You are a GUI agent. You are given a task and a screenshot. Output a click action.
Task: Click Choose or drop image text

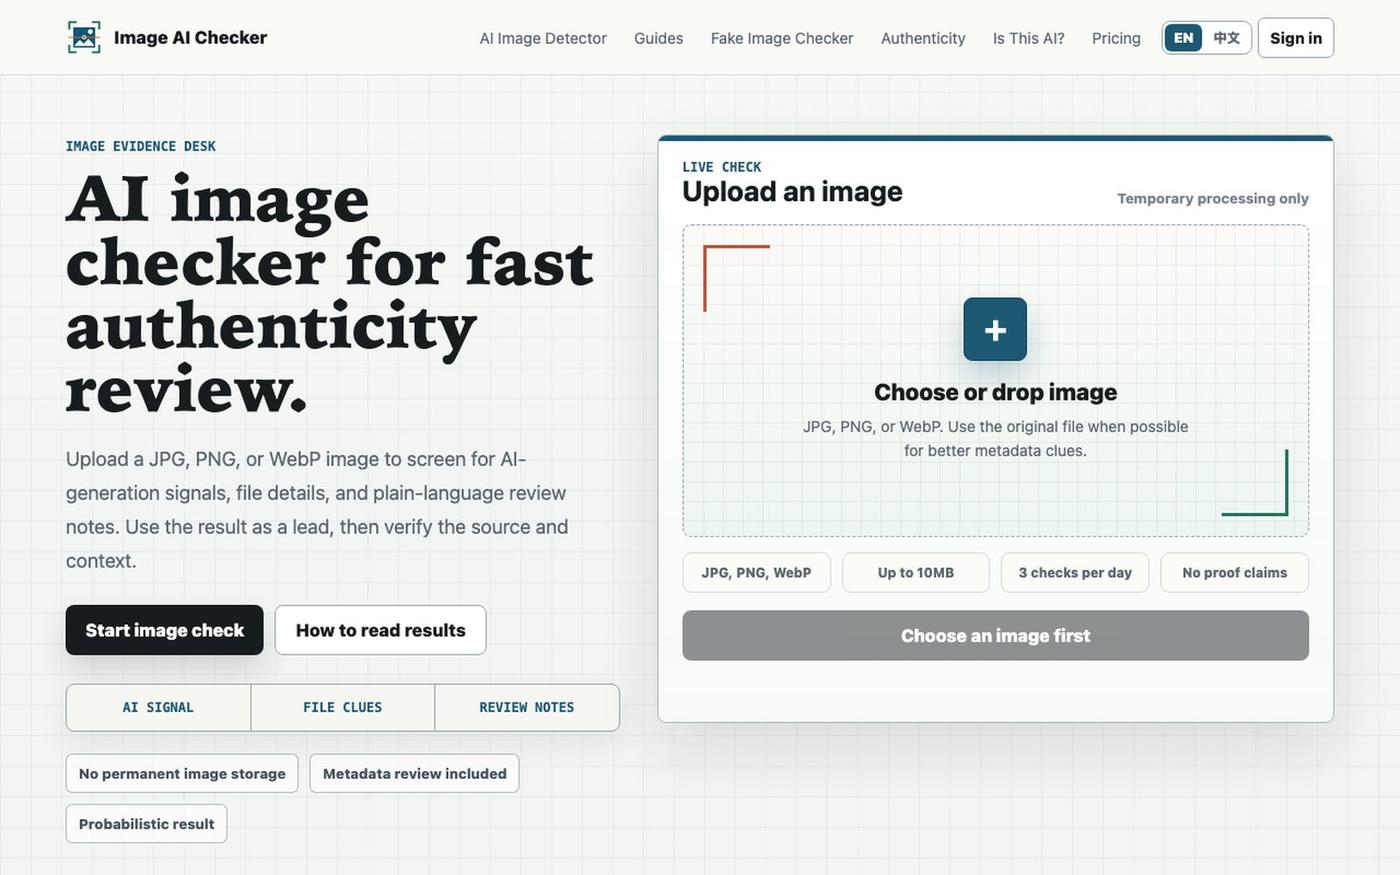(996, 392)
